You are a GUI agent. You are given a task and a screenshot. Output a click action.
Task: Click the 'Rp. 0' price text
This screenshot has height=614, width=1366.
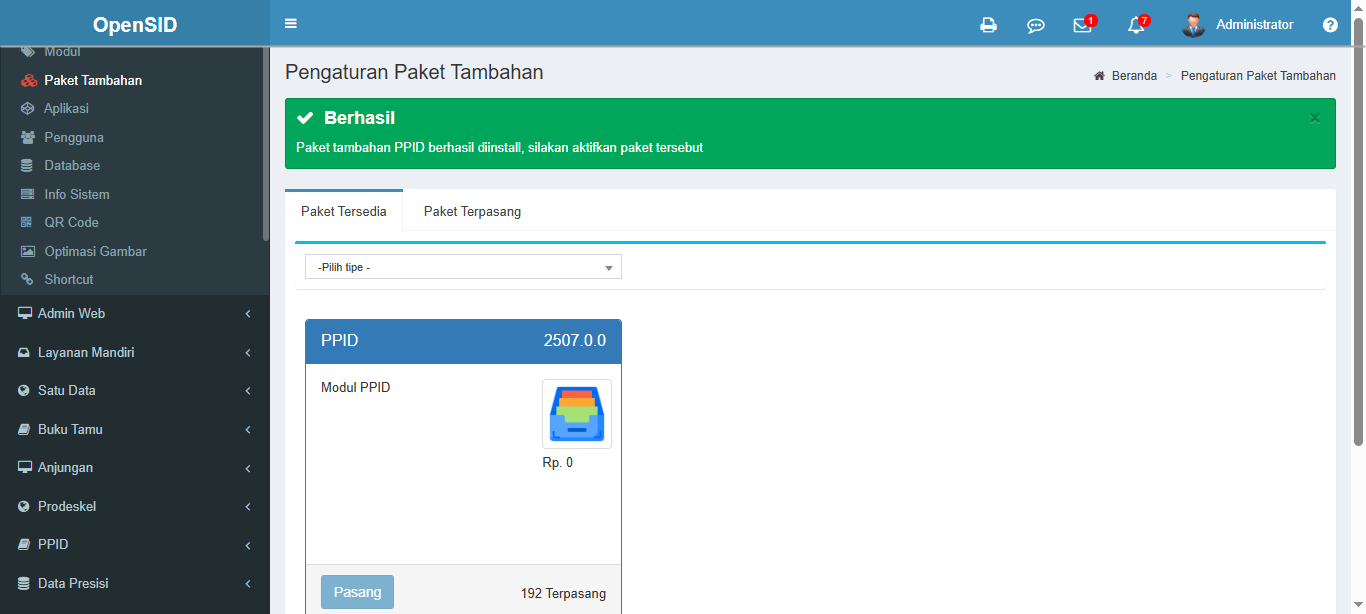[x=558, y=463]
